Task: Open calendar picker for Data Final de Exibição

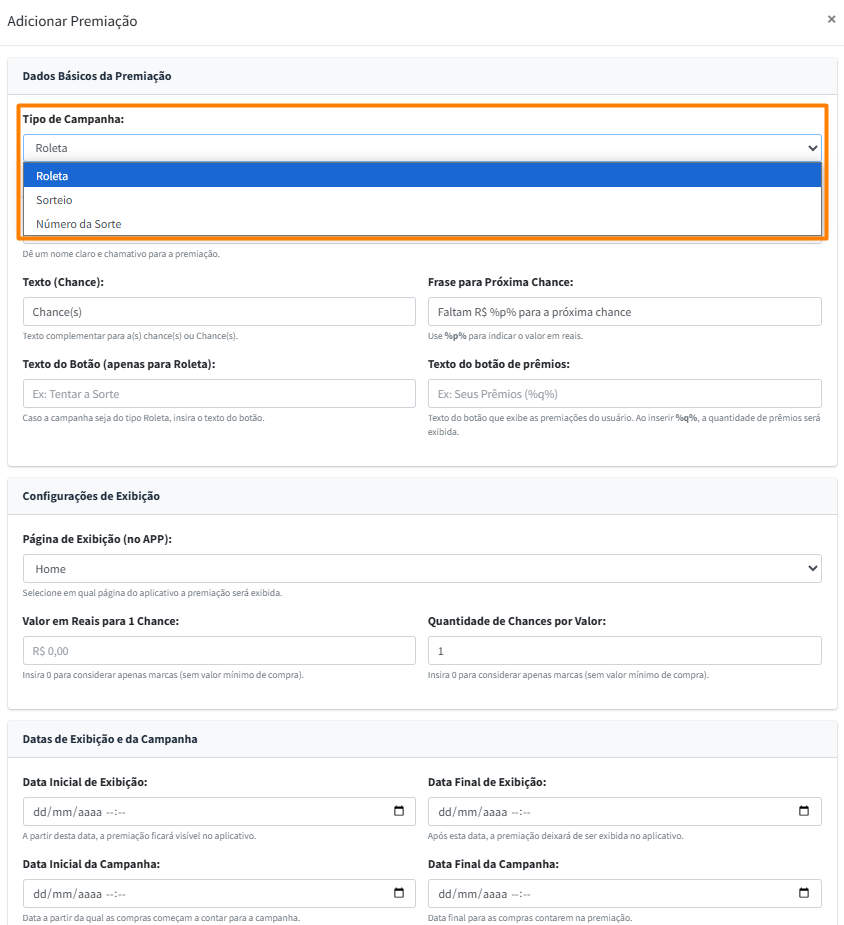Action: click(x=804, y=811)
